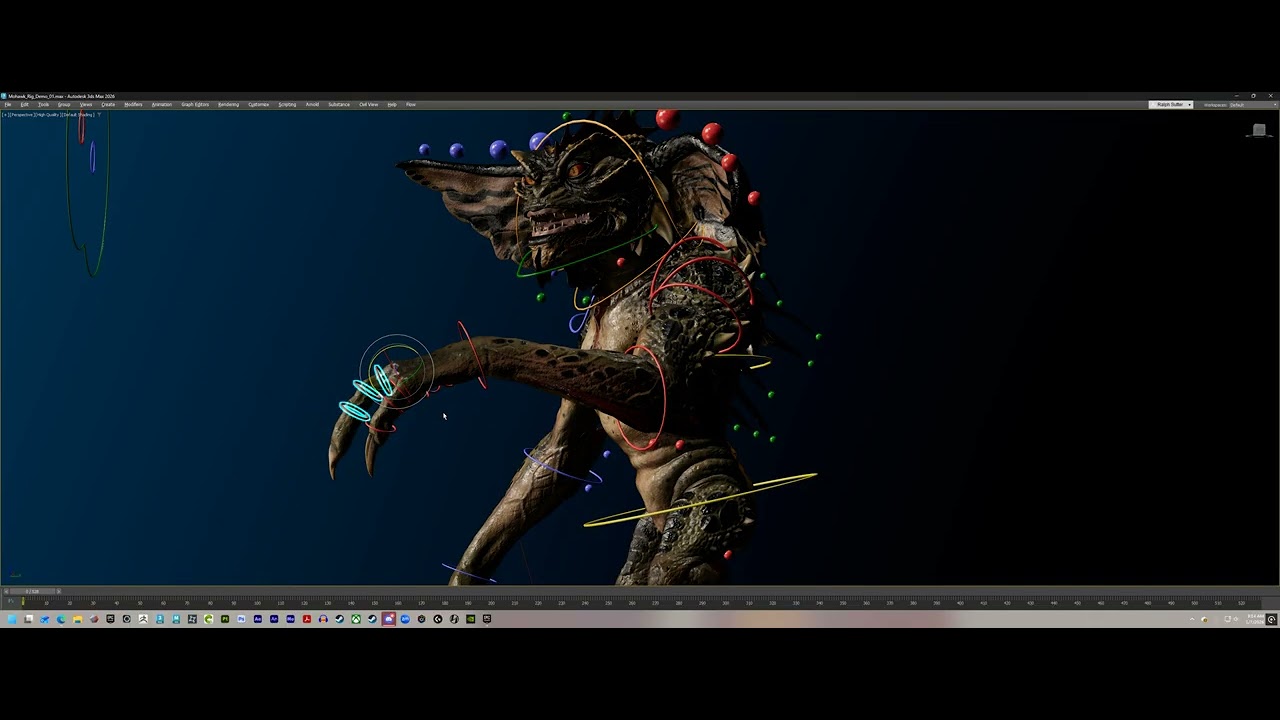The height and width of the screenshot is (720, 1280).
Task: Open Photoshop Ps taskbar icon
Action: [241, 619]
